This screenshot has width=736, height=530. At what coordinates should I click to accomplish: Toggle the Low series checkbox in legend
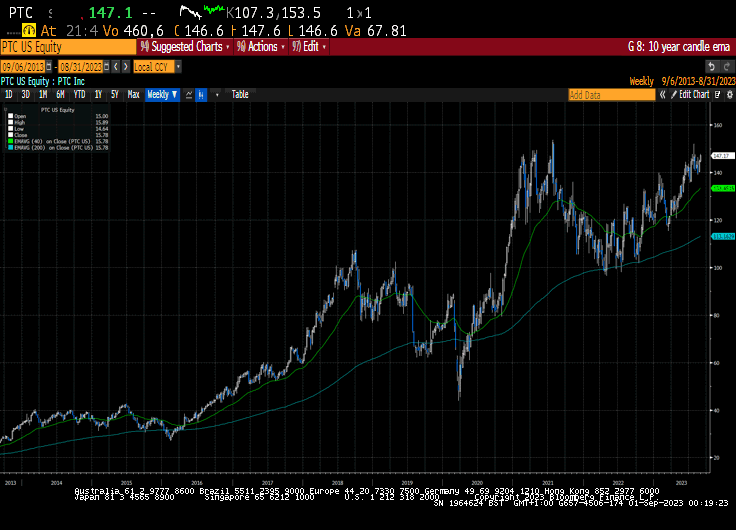point(10,129)
